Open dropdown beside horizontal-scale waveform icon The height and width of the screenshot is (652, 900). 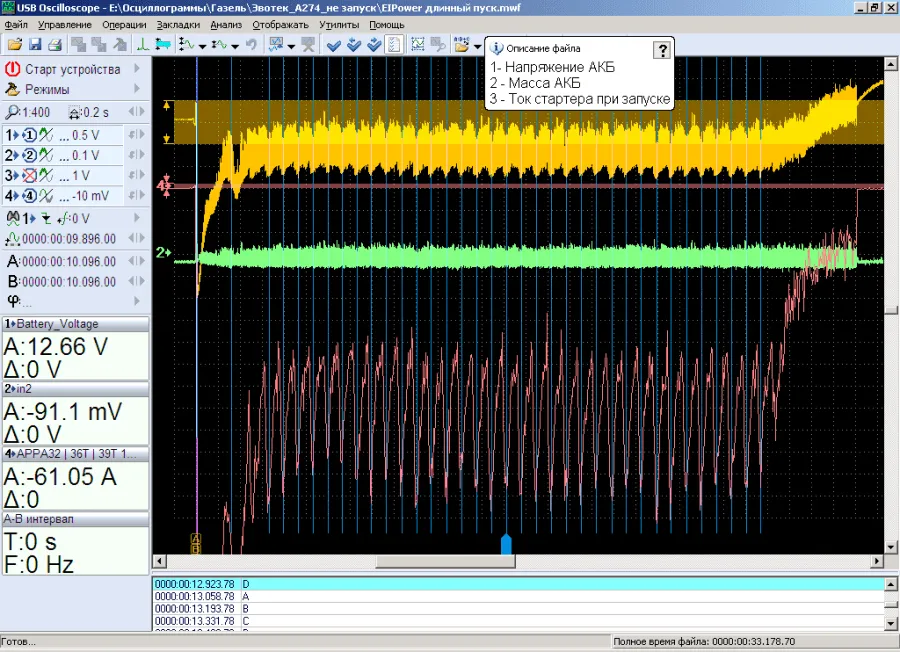[235, 46]
